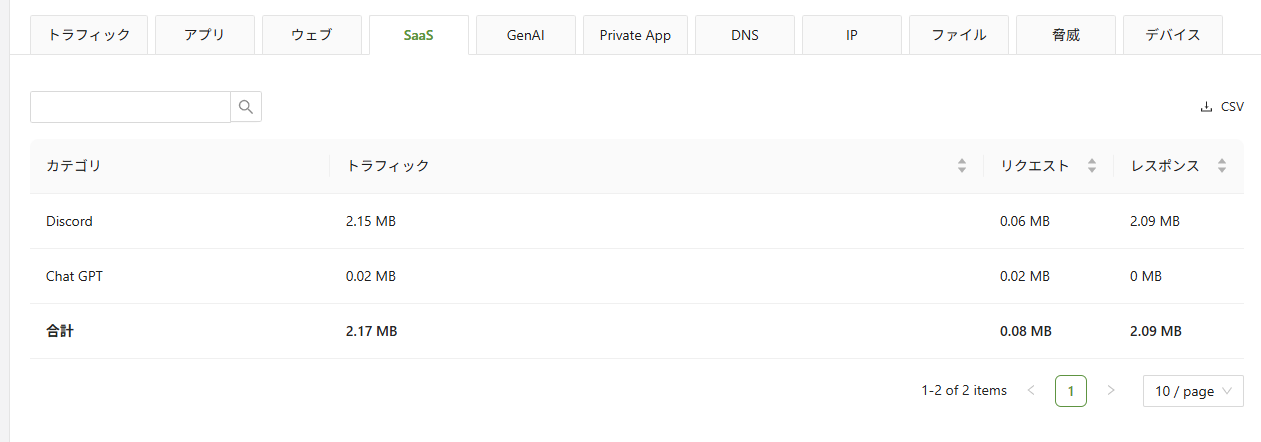Download the table as CSV
The image size is (1261, 442).
click(1222, 107)
